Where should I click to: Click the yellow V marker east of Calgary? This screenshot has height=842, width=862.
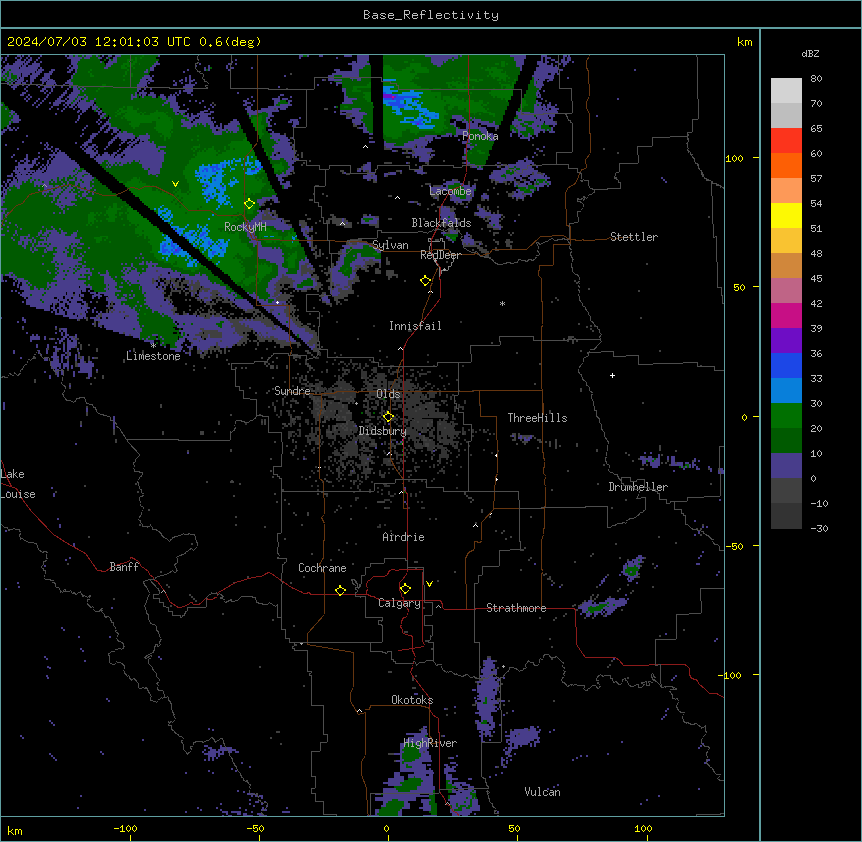click(x=429, y=584)
